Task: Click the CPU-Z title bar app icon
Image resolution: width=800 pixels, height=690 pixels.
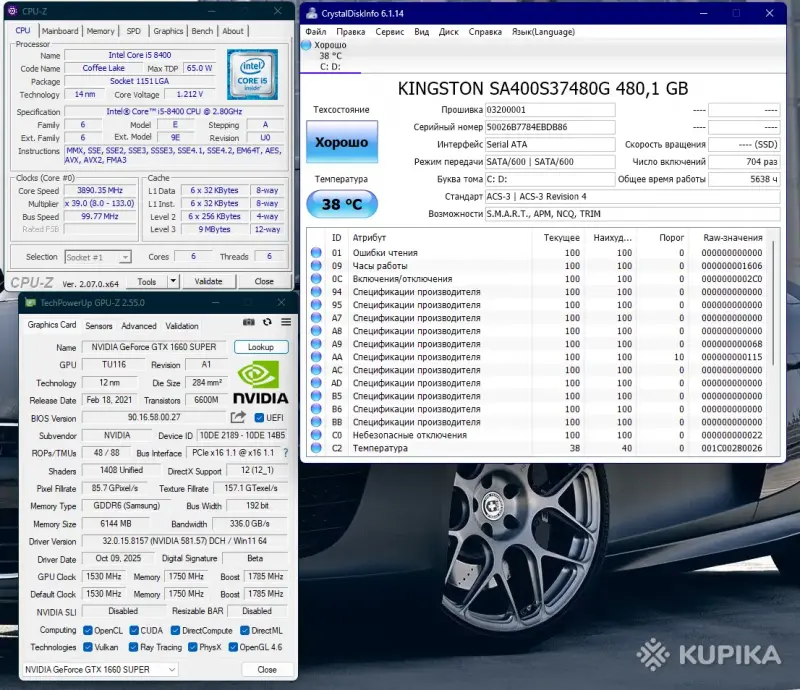Action: tap(12, 11)
